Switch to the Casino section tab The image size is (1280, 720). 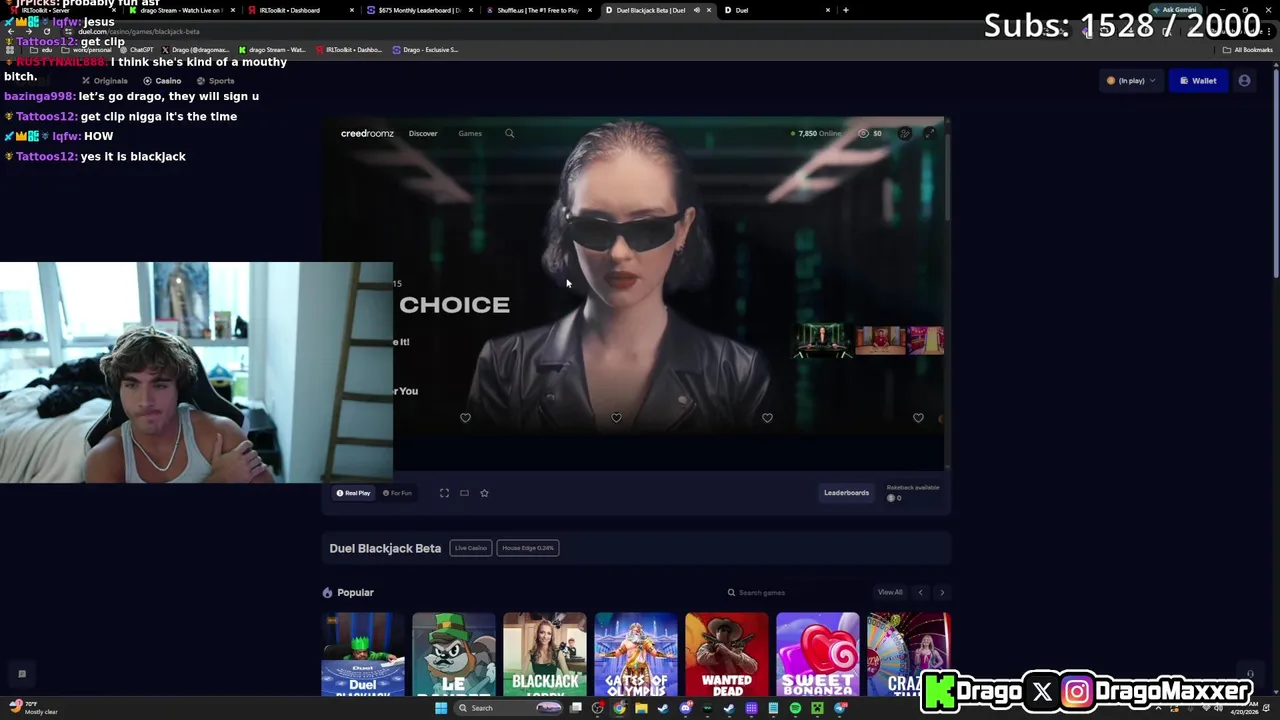(x=162, y=81)
